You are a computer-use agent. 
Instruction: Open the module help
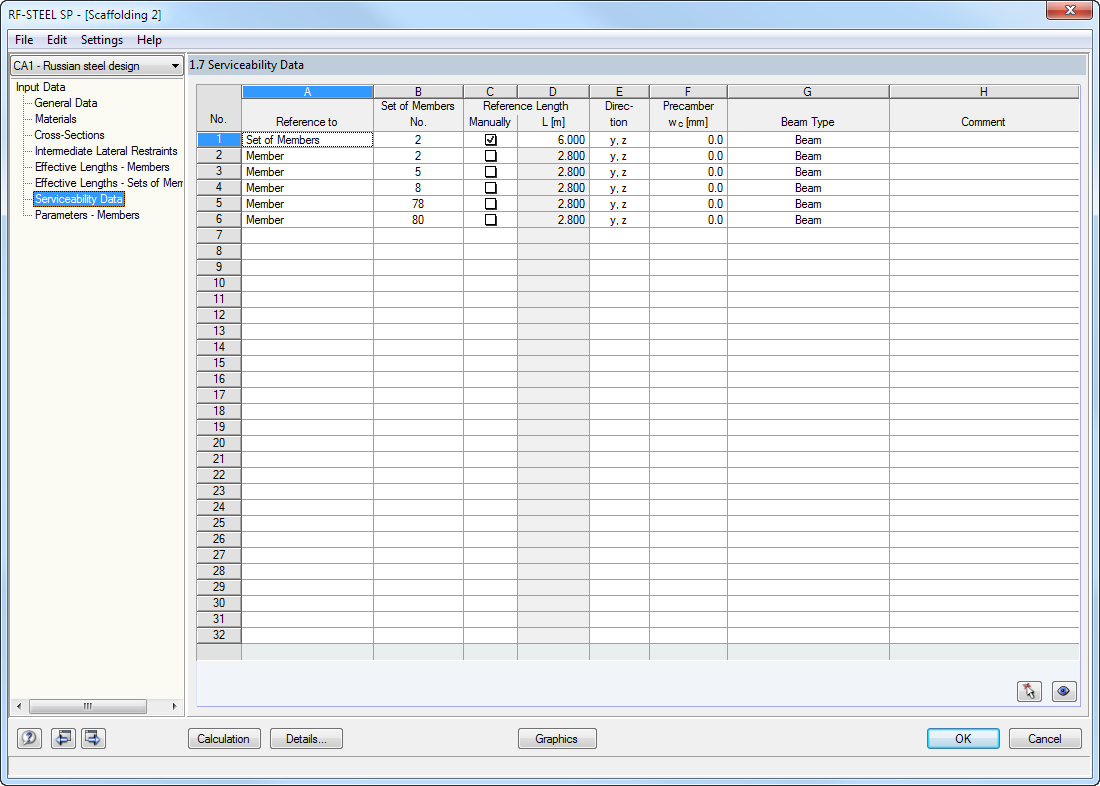coord(29,738)
